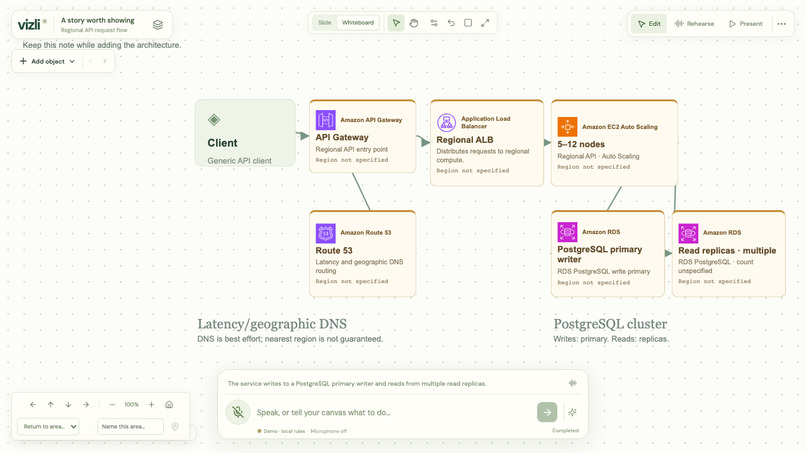Screen dimensions: 806x453
Task: Zoom out with the minus button
Action: 112,405
